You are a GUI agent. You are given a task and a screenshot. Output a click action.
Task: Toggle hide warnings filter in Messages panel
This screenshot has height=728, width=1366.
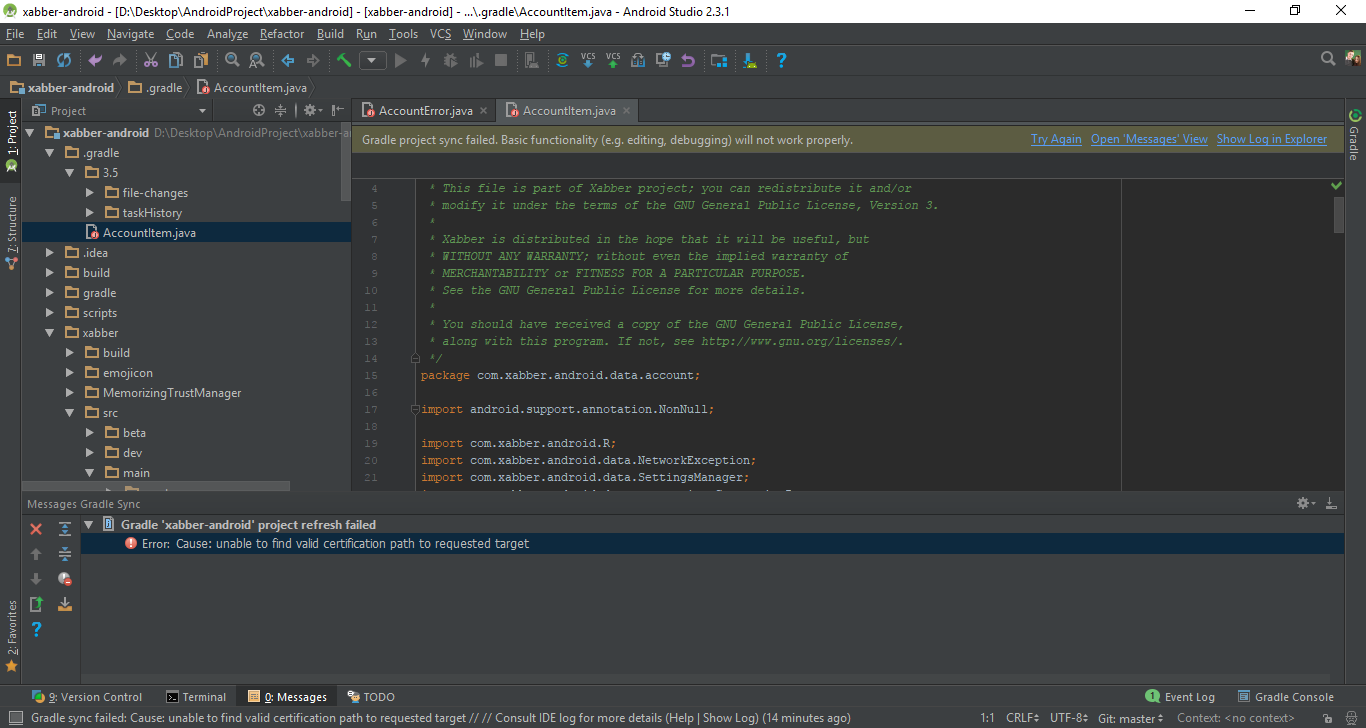click(65, 579)
